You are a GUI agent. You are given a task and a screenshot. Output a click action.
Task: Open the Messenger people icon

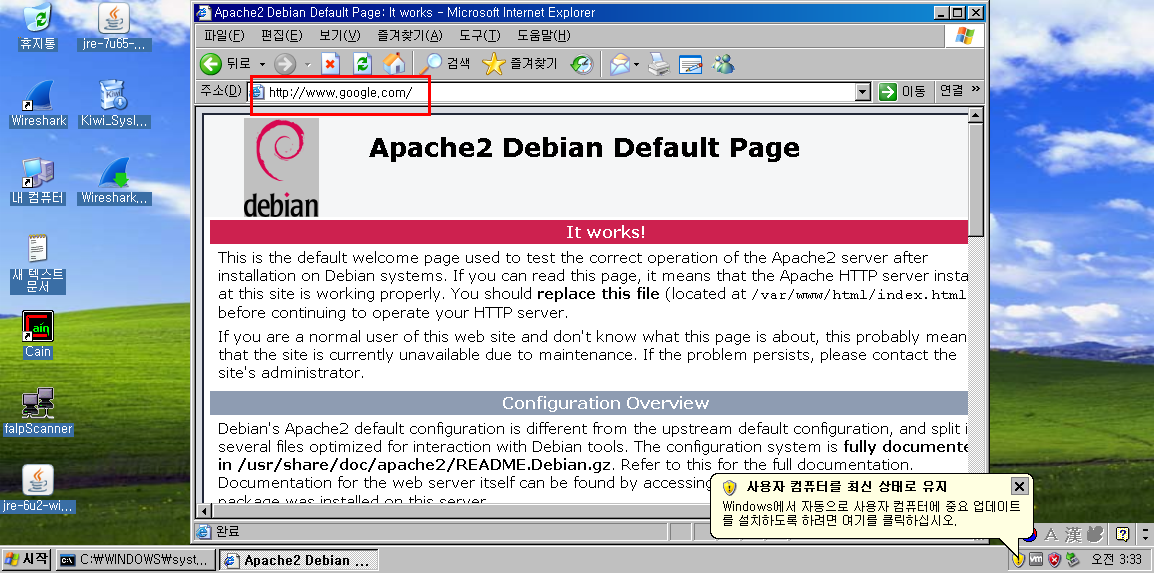723,65
